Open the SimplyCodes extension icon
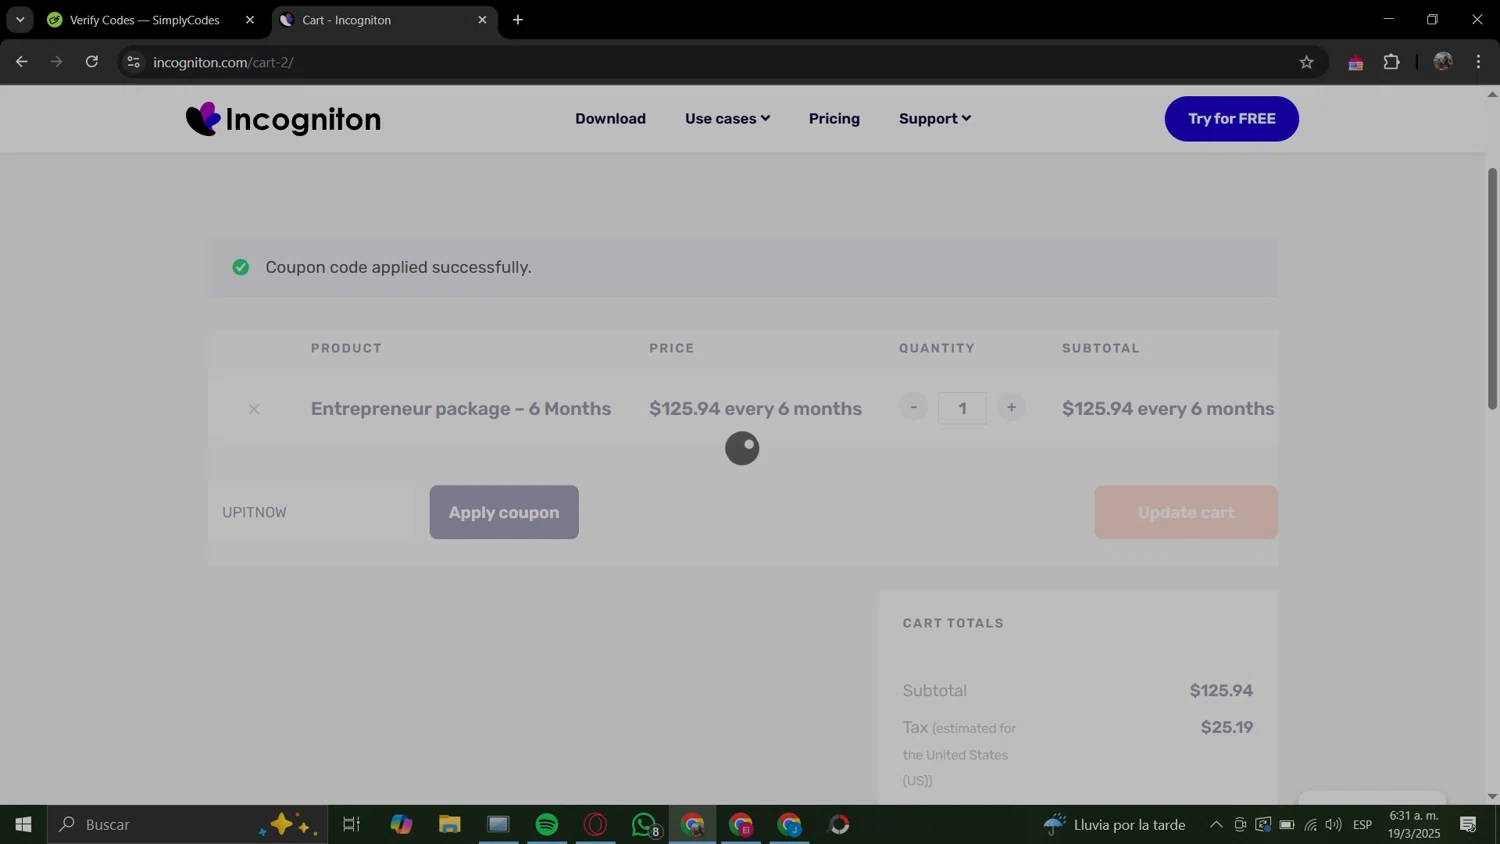This screenshot has height=844, width=1500. (1356, 62)
